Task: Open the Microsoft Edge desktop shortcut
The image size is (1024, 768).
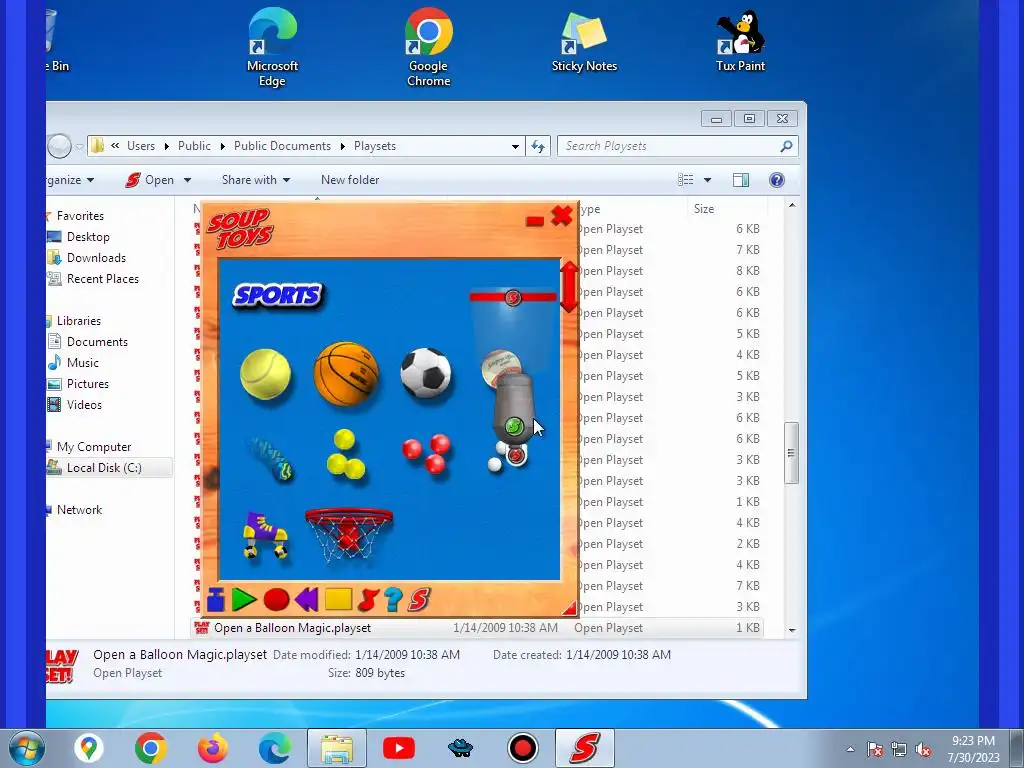Action: (272, 47)
